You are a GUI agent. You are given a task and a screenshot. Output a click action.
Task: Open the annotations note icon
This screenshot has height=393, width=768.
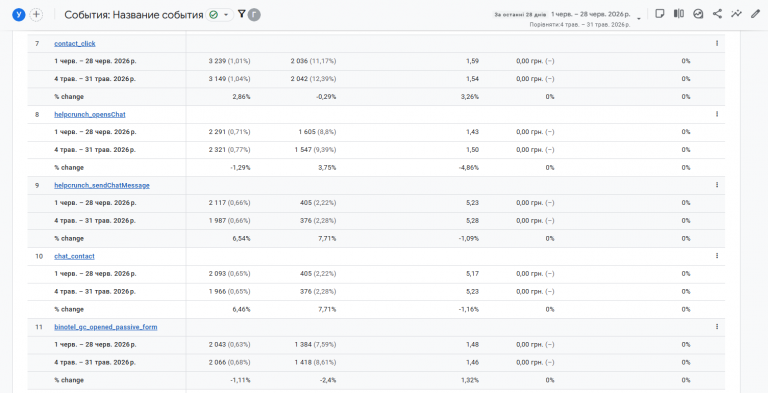click(x=660, y=14)
